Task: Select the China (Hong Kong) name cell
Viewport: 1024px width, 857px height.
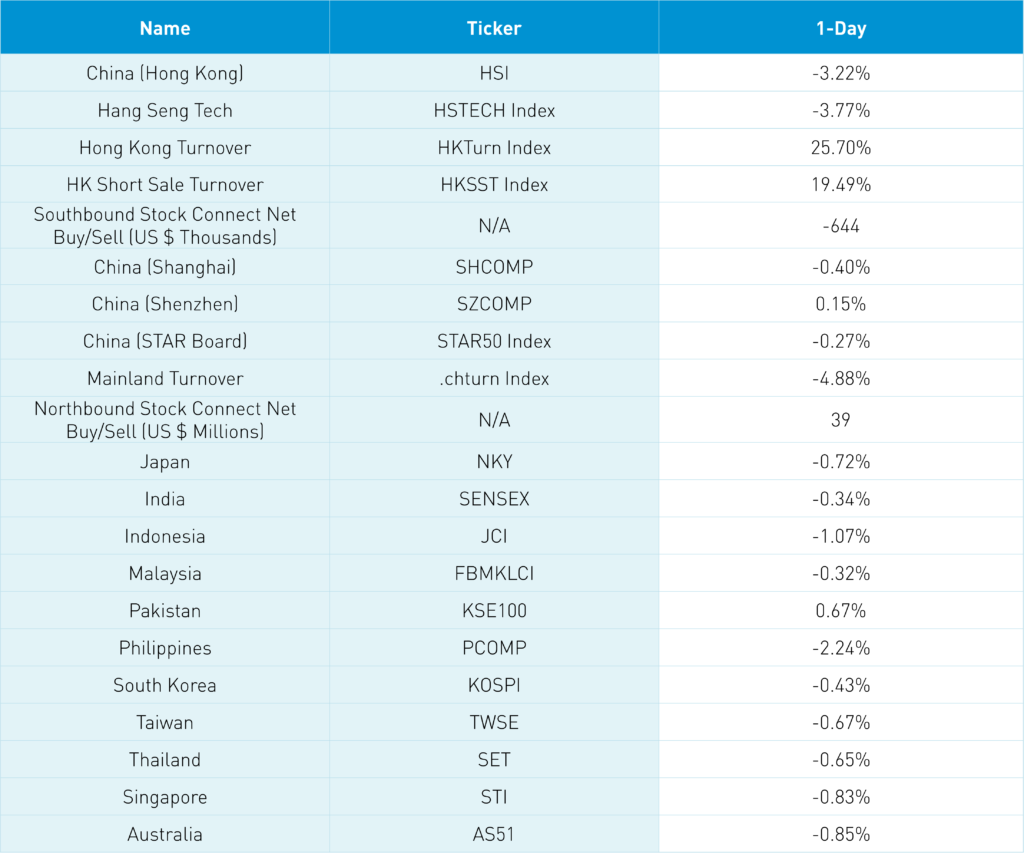Action: (x=165, y=73)
